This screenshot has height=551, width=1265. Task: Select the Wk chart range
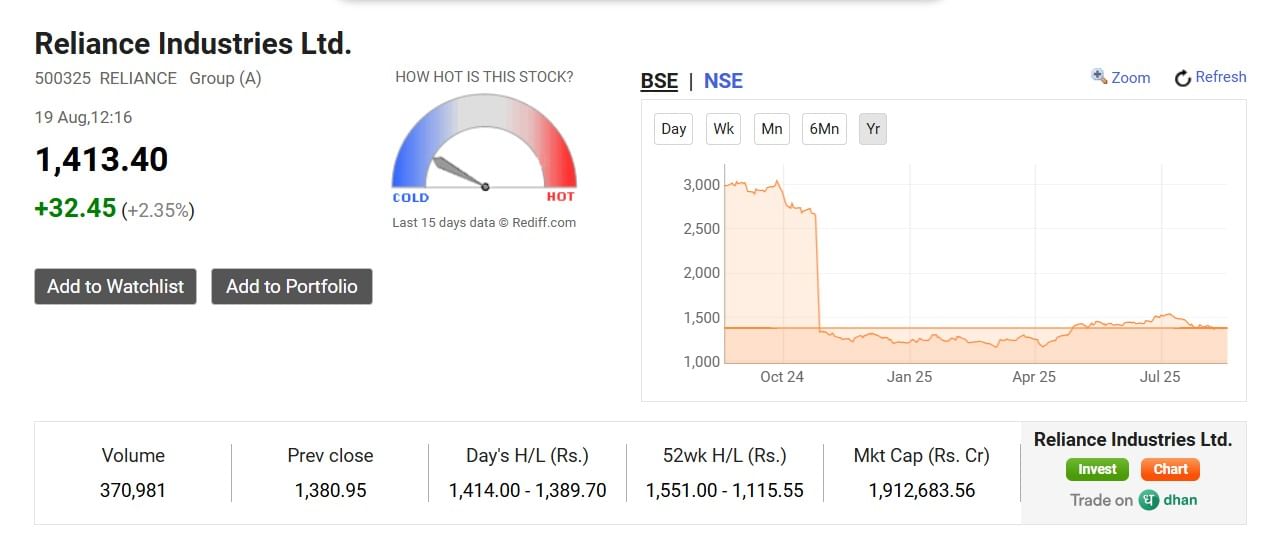click(723, 129)
